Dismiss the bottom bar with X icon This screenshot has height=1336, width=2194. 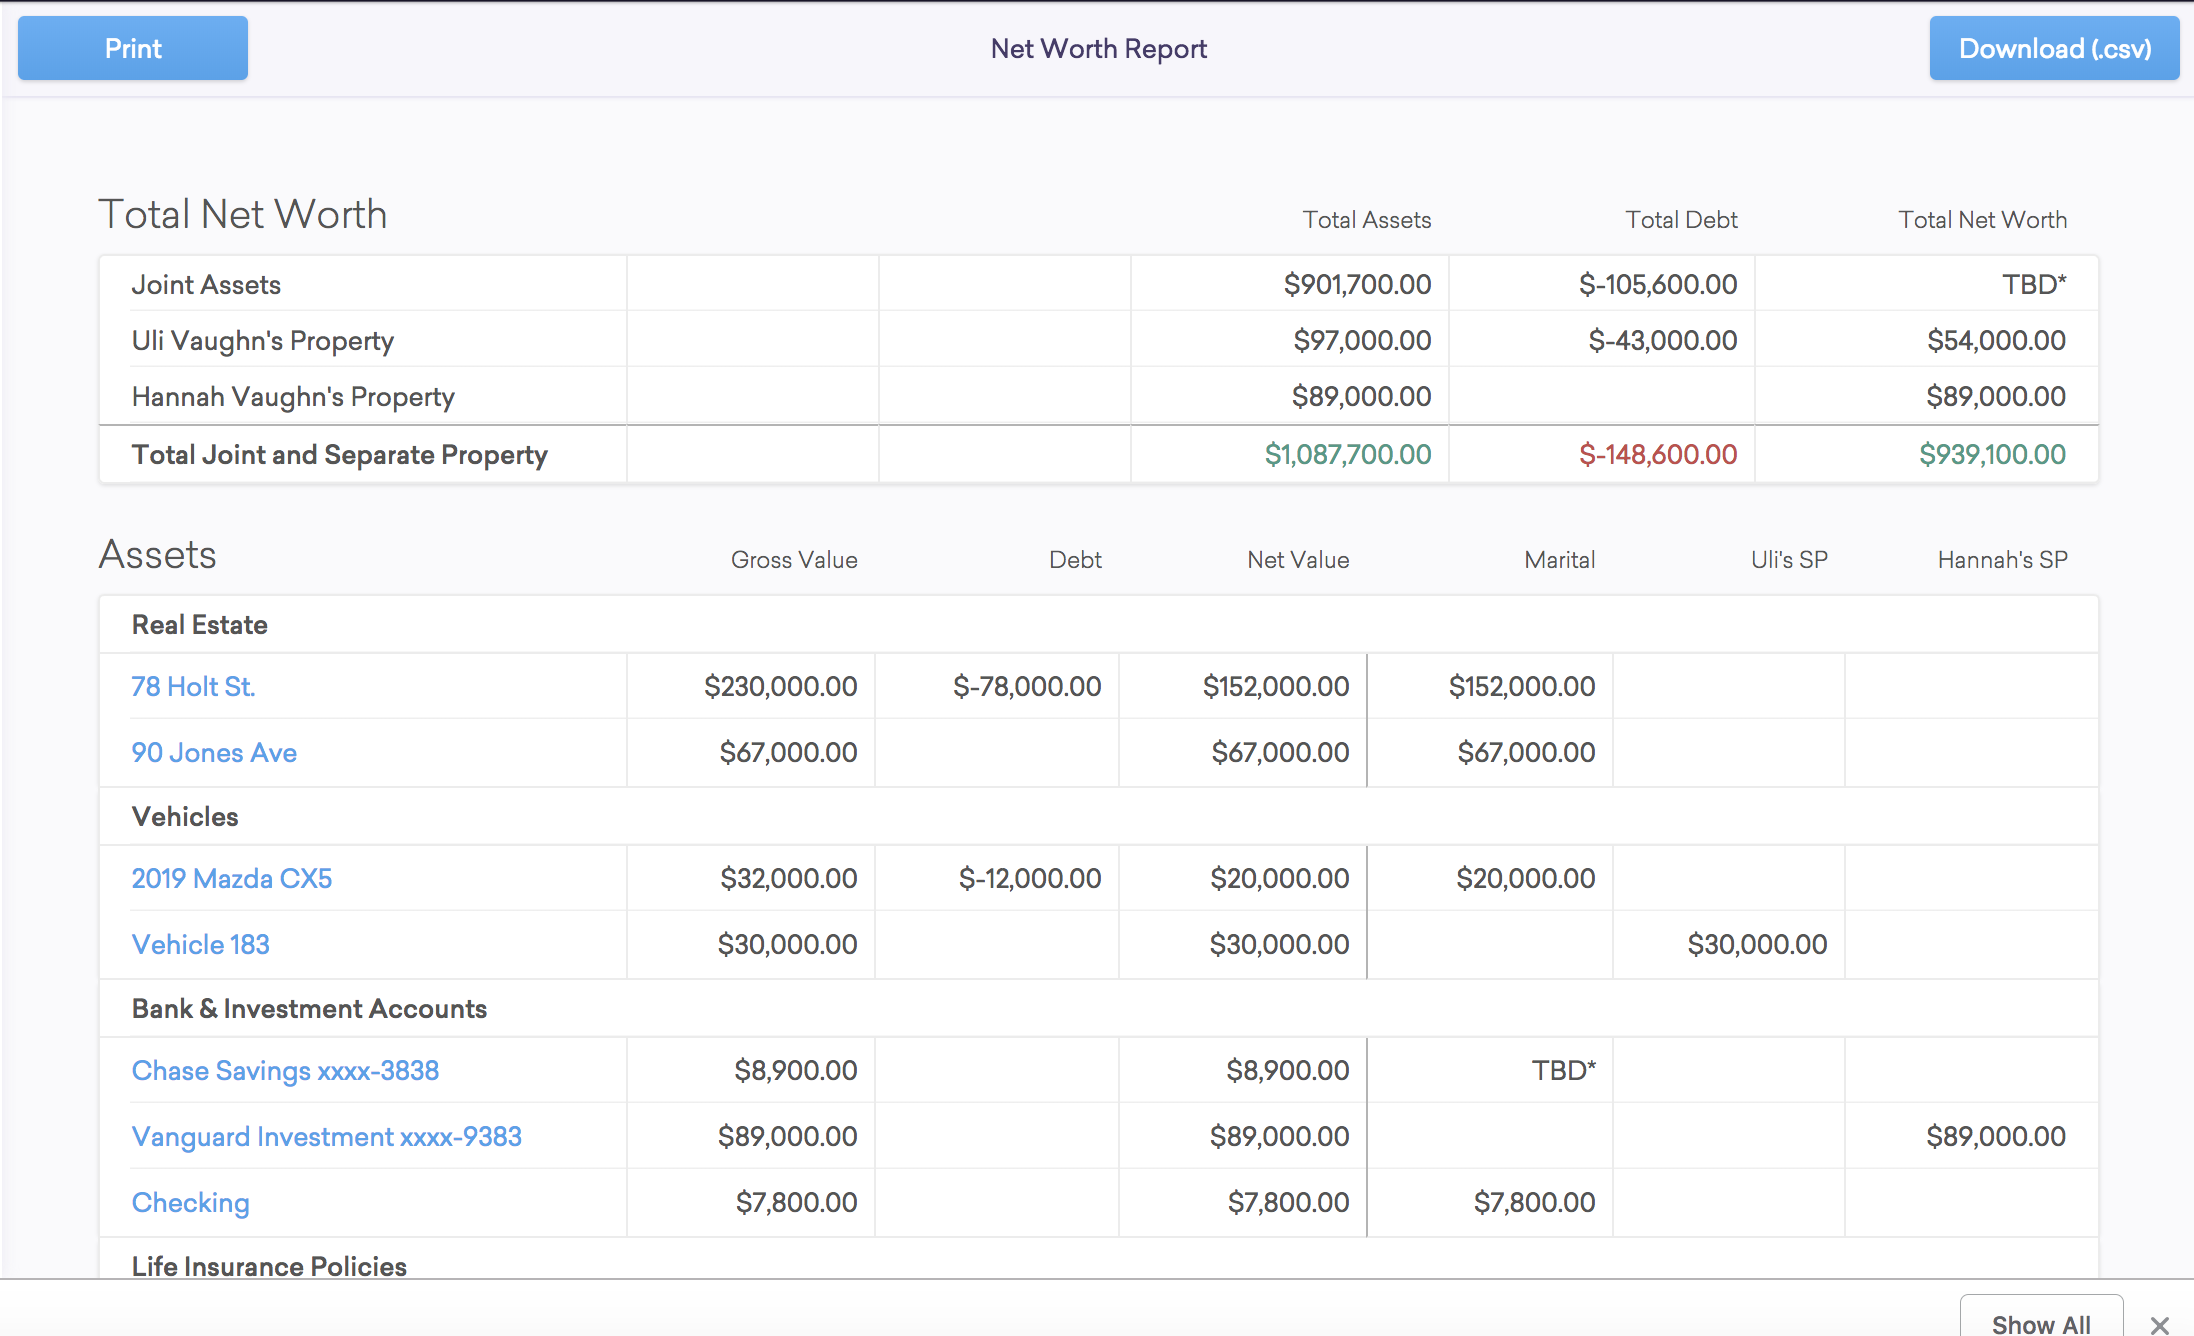[x=2160, y=1325]
